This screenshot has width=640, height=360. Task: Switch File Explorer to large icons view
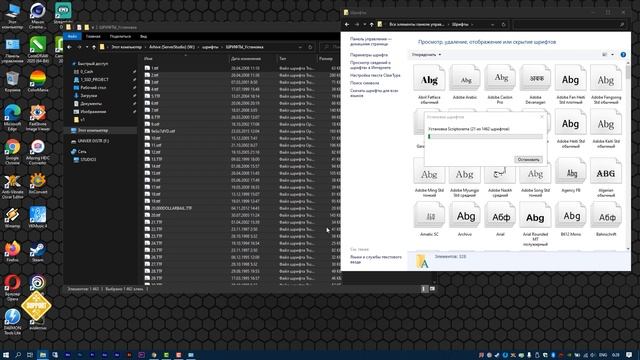432,289
